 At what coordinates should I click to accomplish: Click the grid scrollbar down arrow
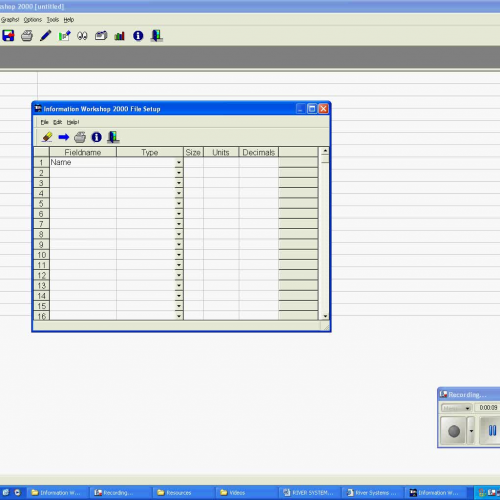click(325, 316)
